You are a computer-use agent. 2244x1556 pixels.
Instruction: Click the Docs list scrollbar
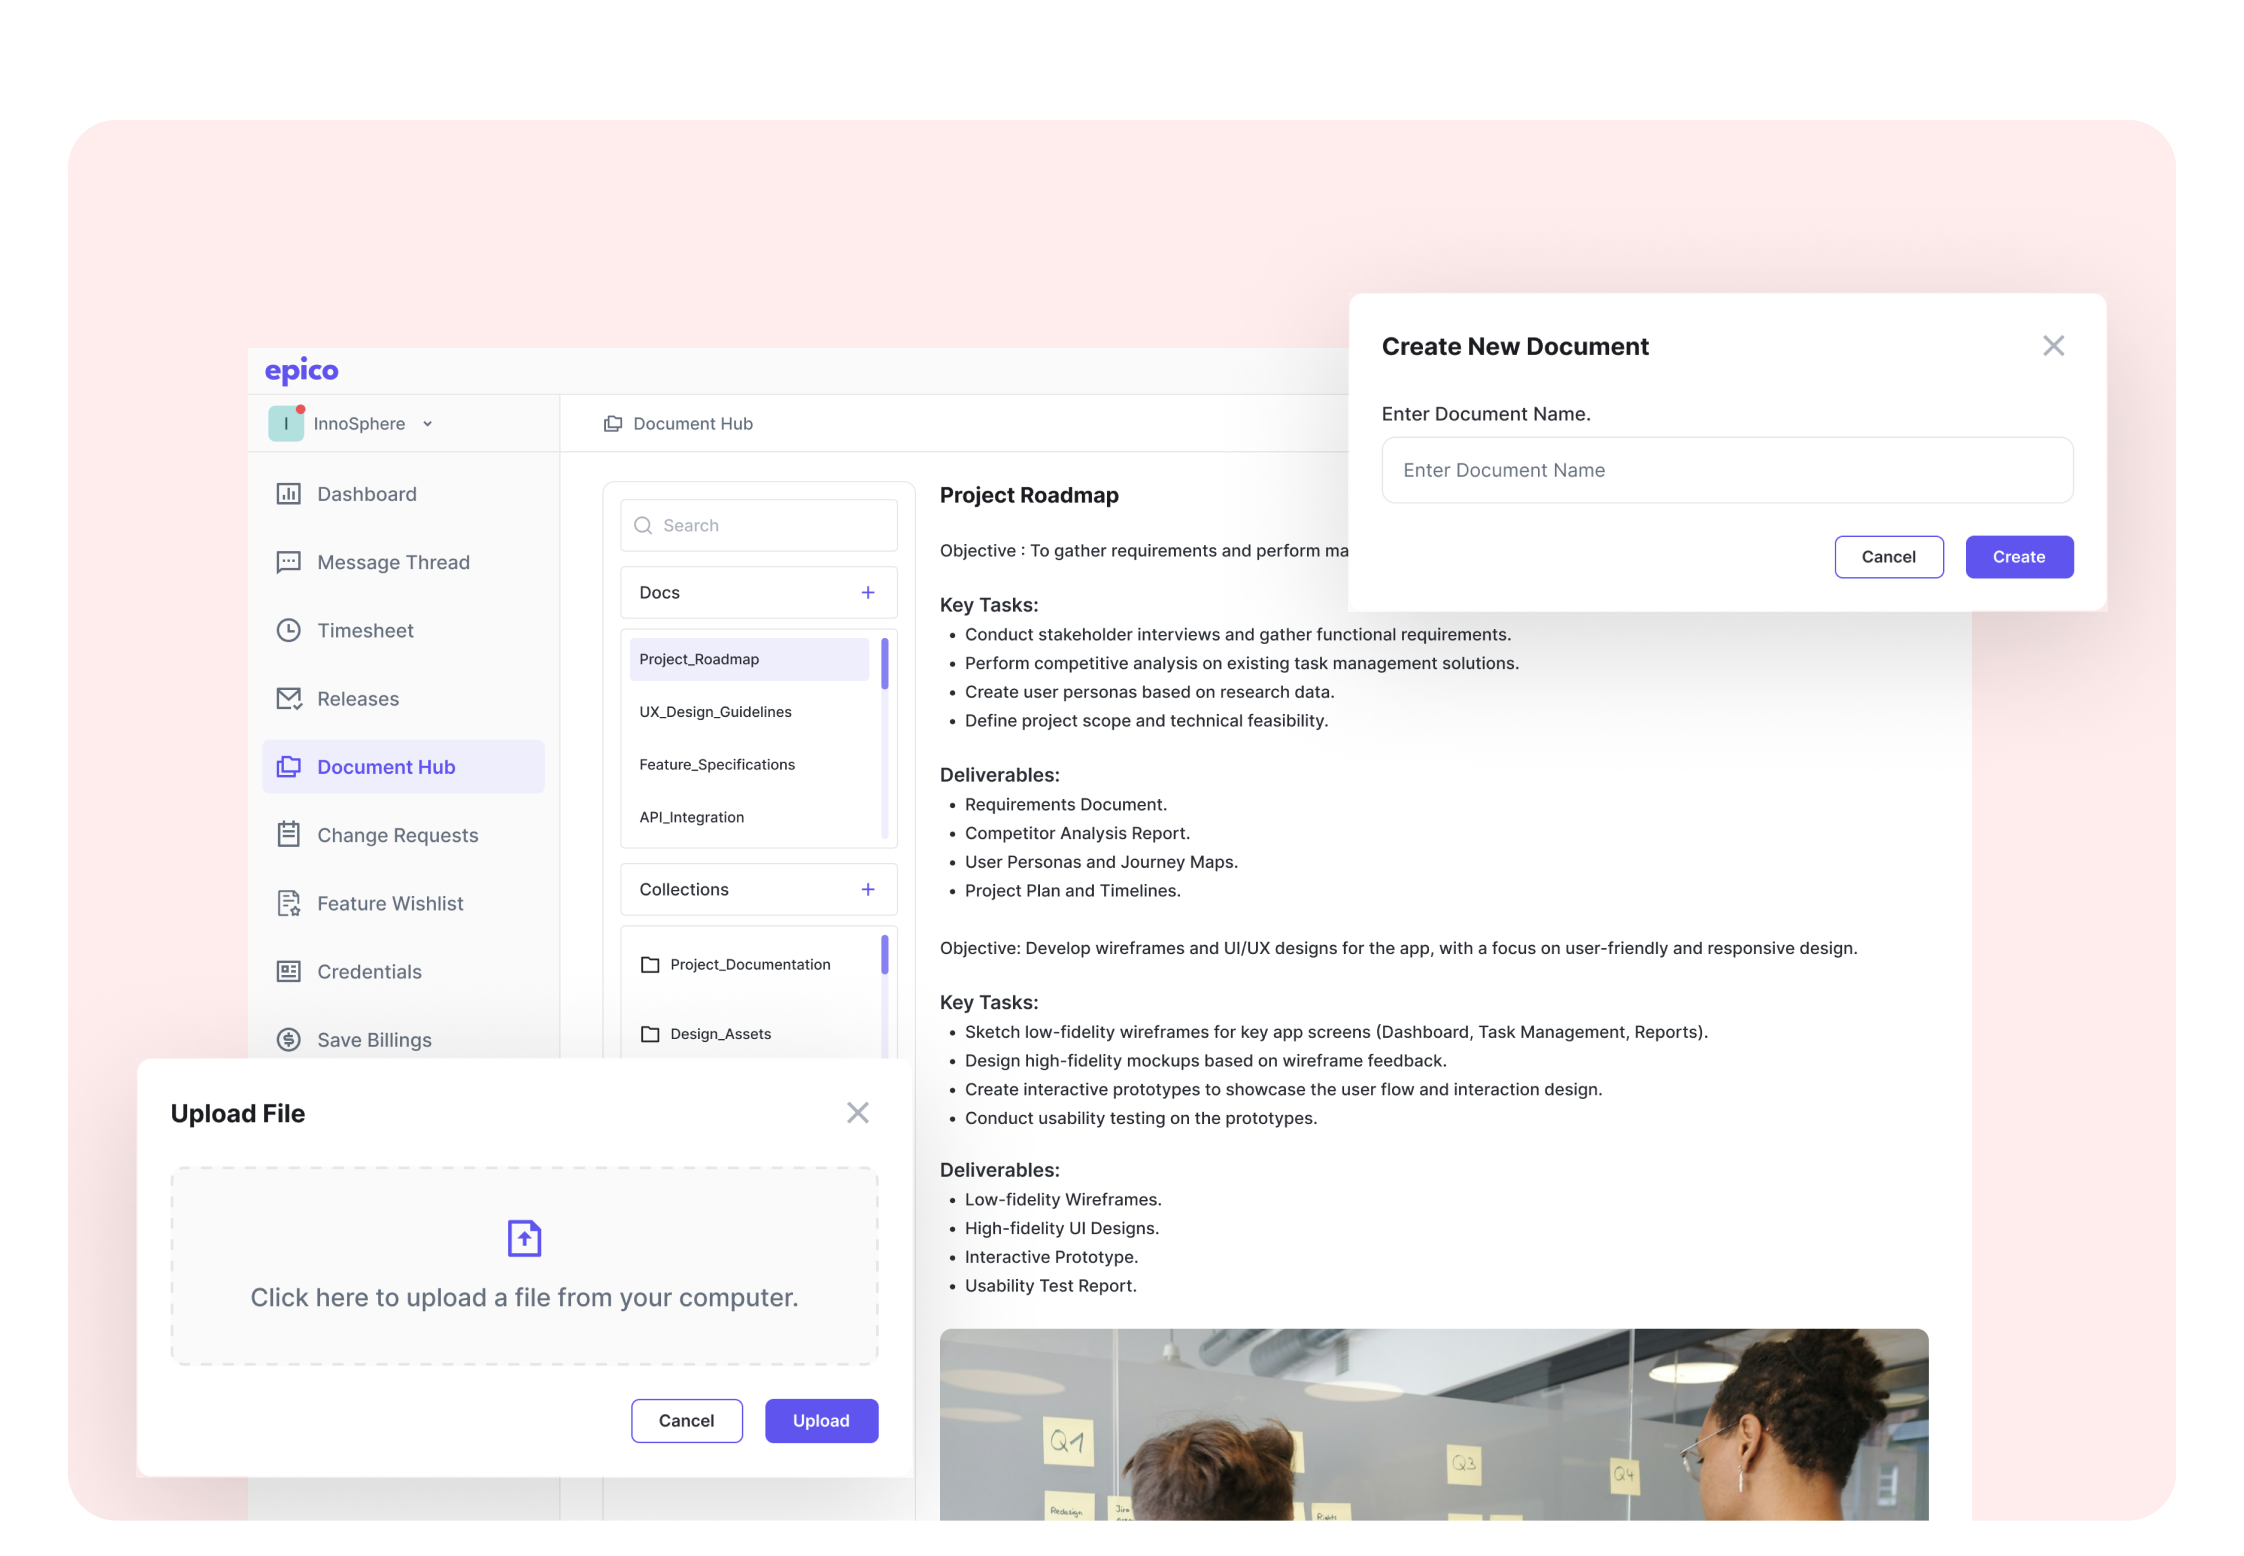[885, 664]
